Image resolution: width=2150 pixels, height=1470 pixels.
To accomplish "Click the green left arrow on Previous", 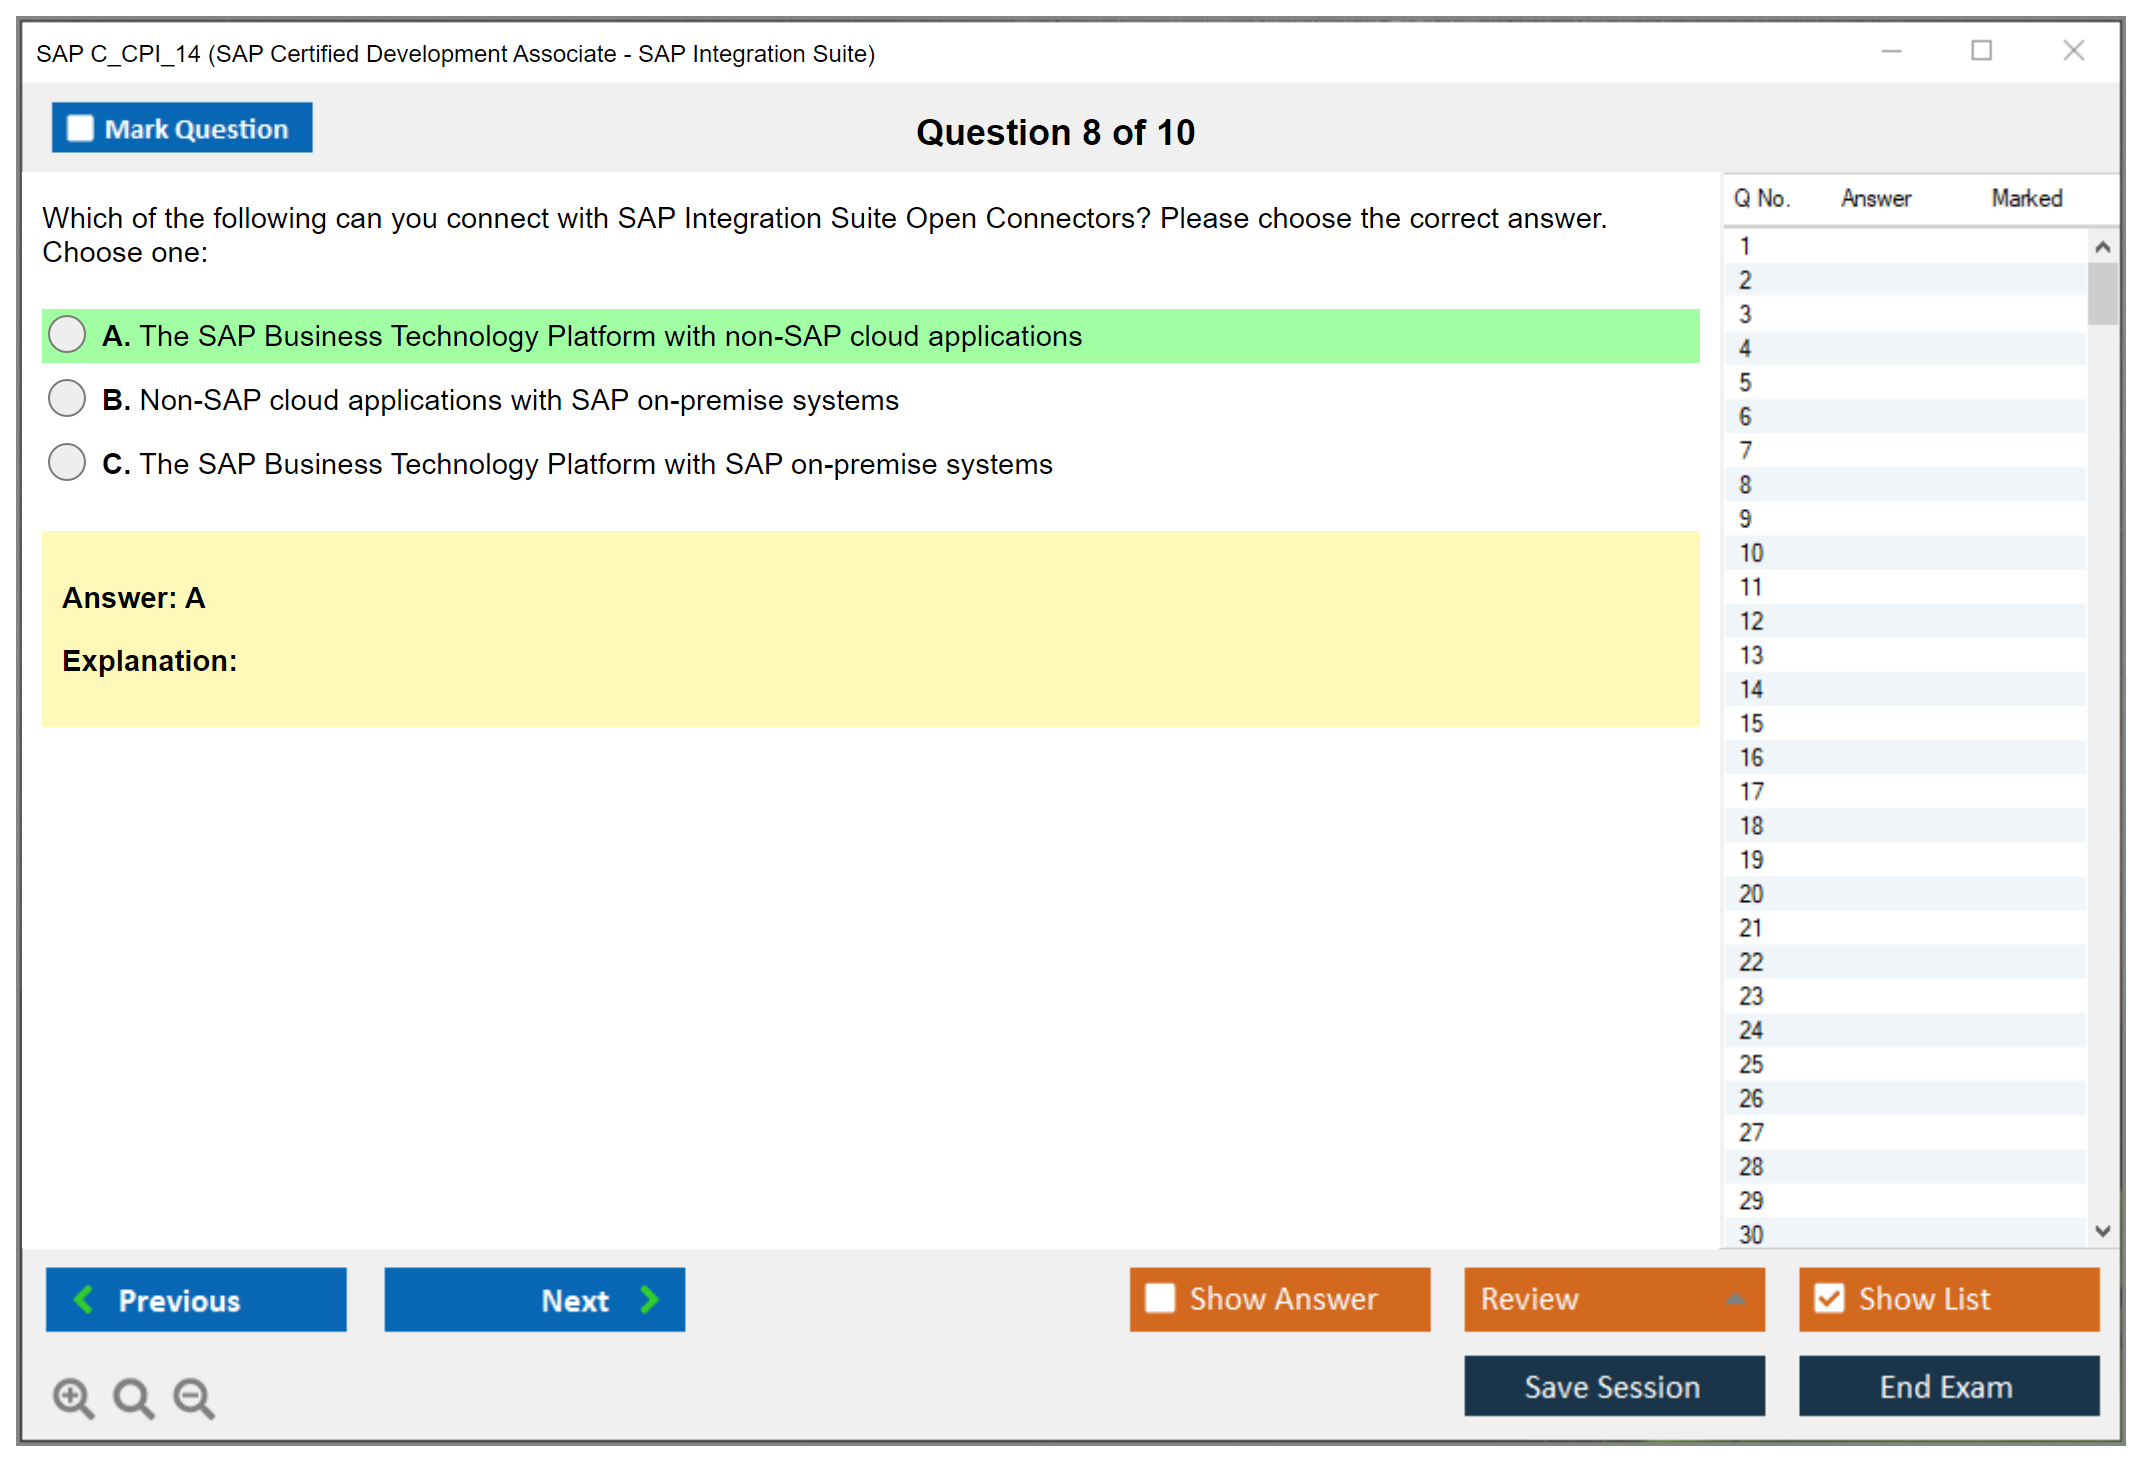I will (x=84, y=1299).
